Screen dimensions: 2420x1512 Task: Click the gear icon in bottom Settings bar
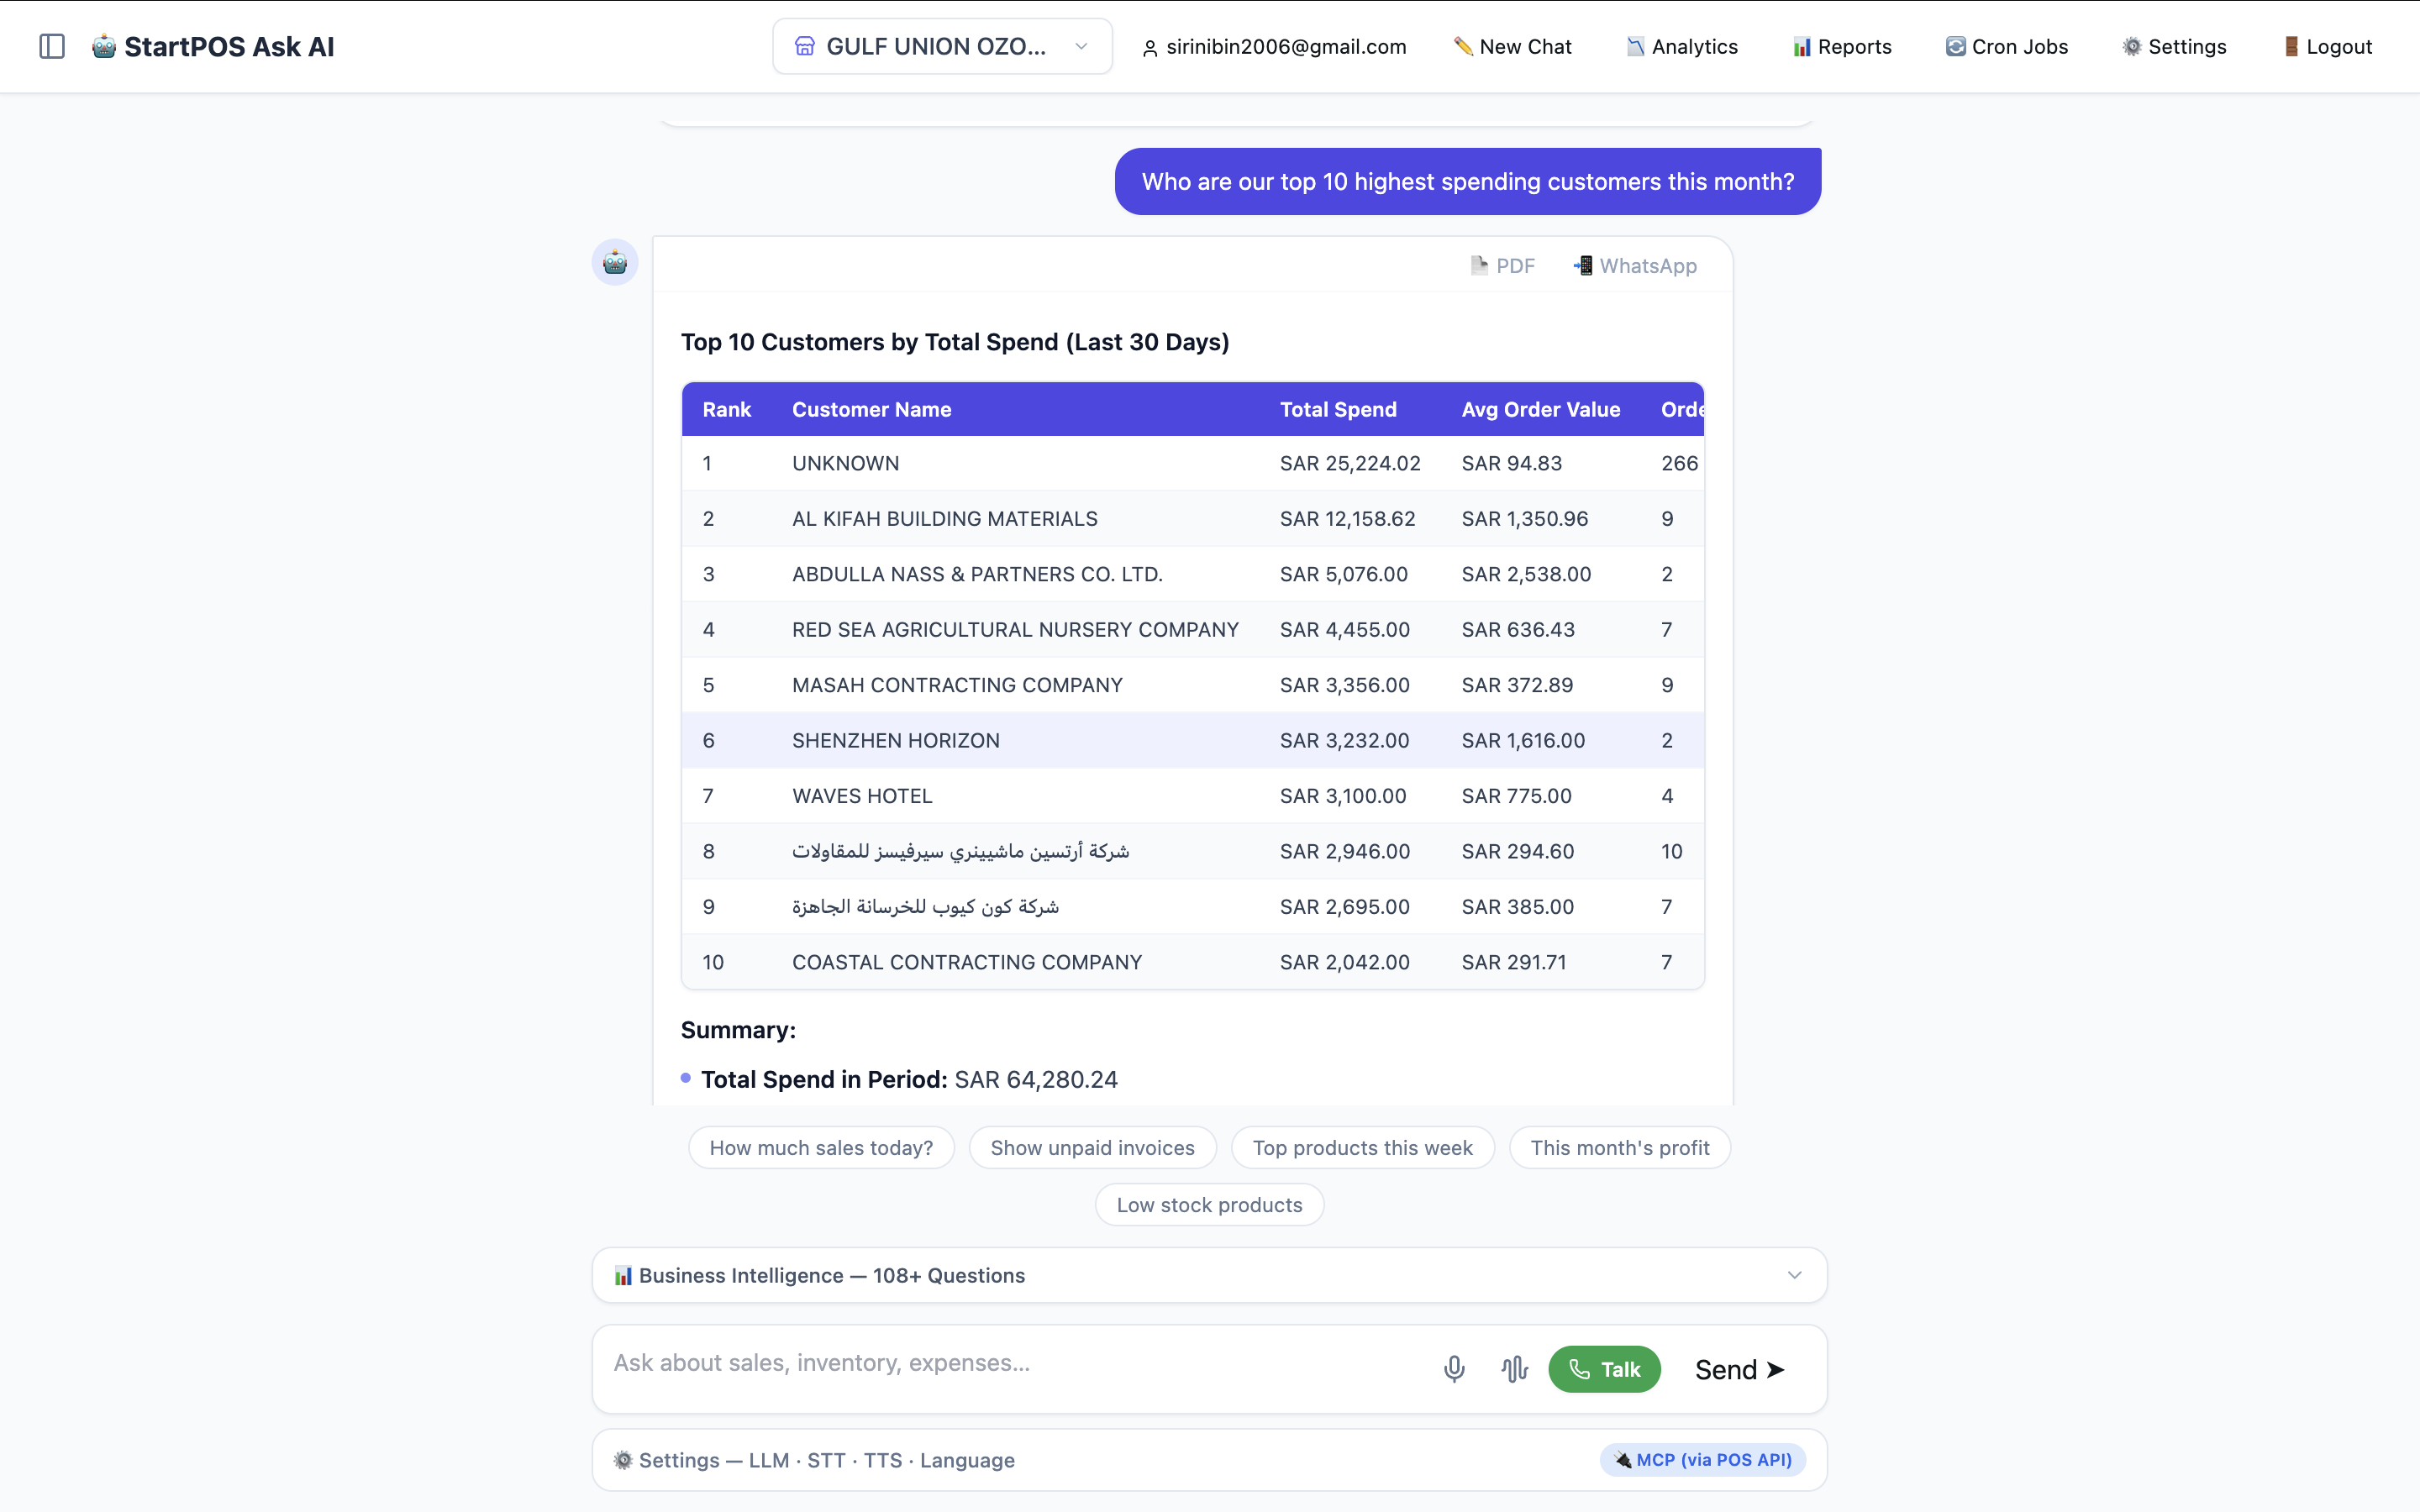tap(623, 1460)
